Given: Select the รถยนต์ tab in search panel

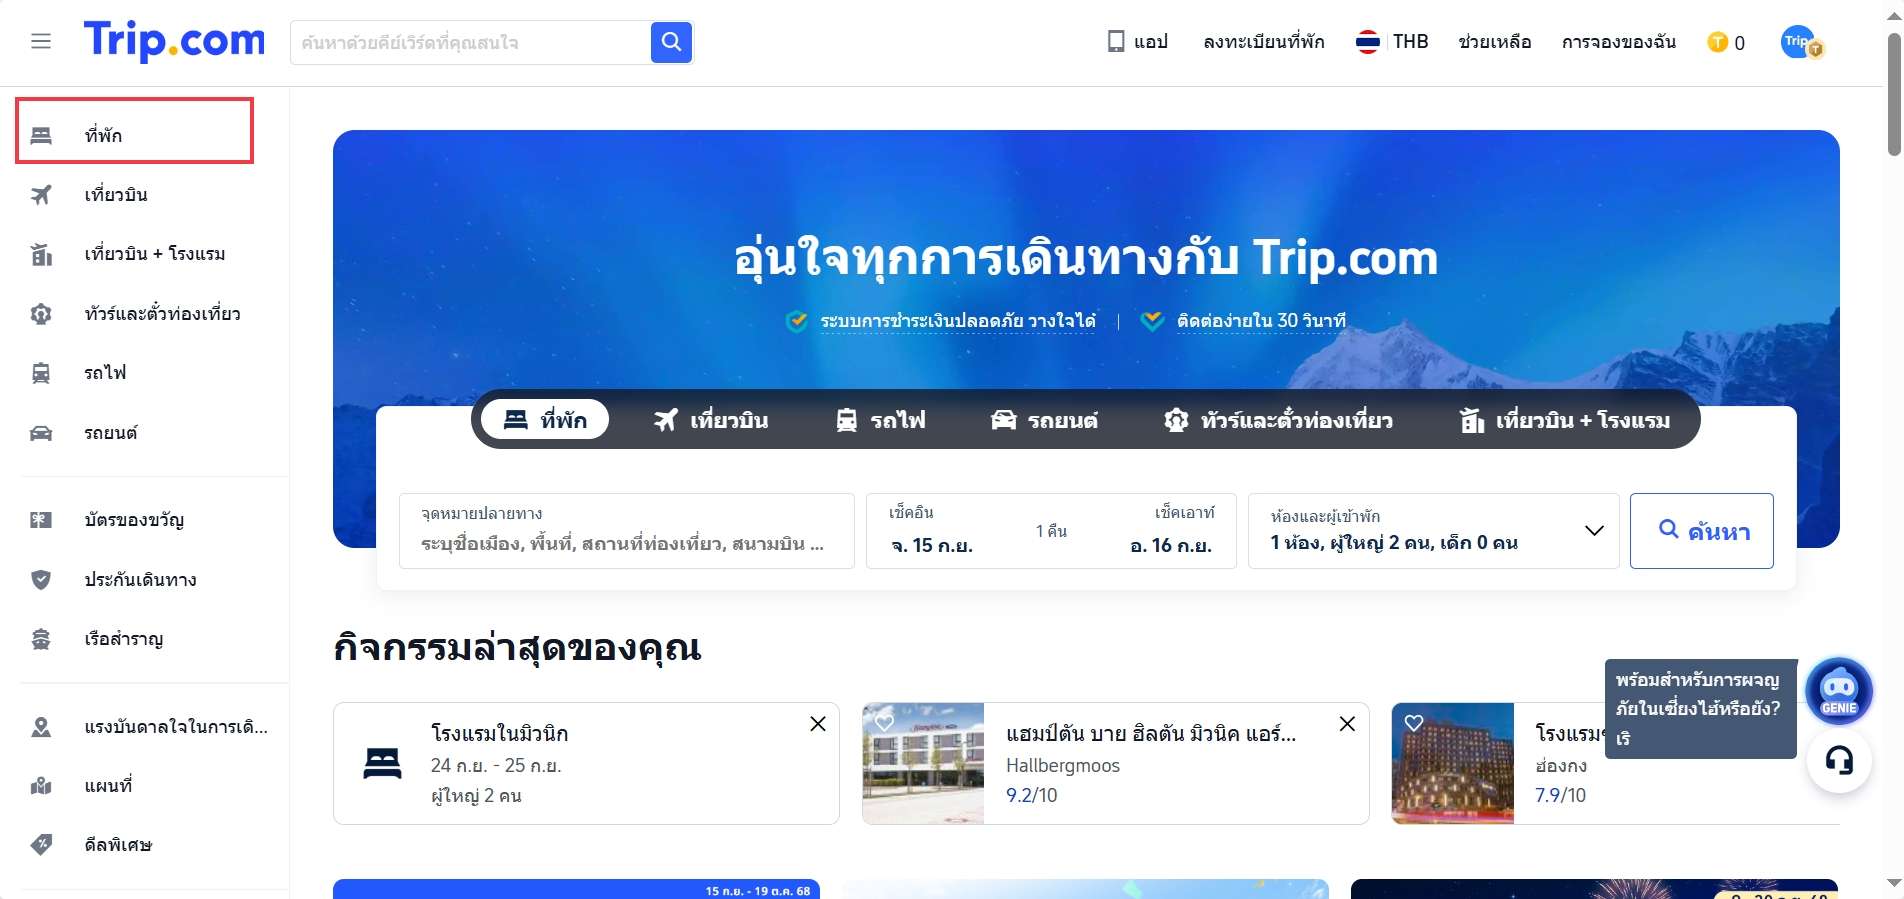Looking at the screenshot, I should (x=1044, y=420).
